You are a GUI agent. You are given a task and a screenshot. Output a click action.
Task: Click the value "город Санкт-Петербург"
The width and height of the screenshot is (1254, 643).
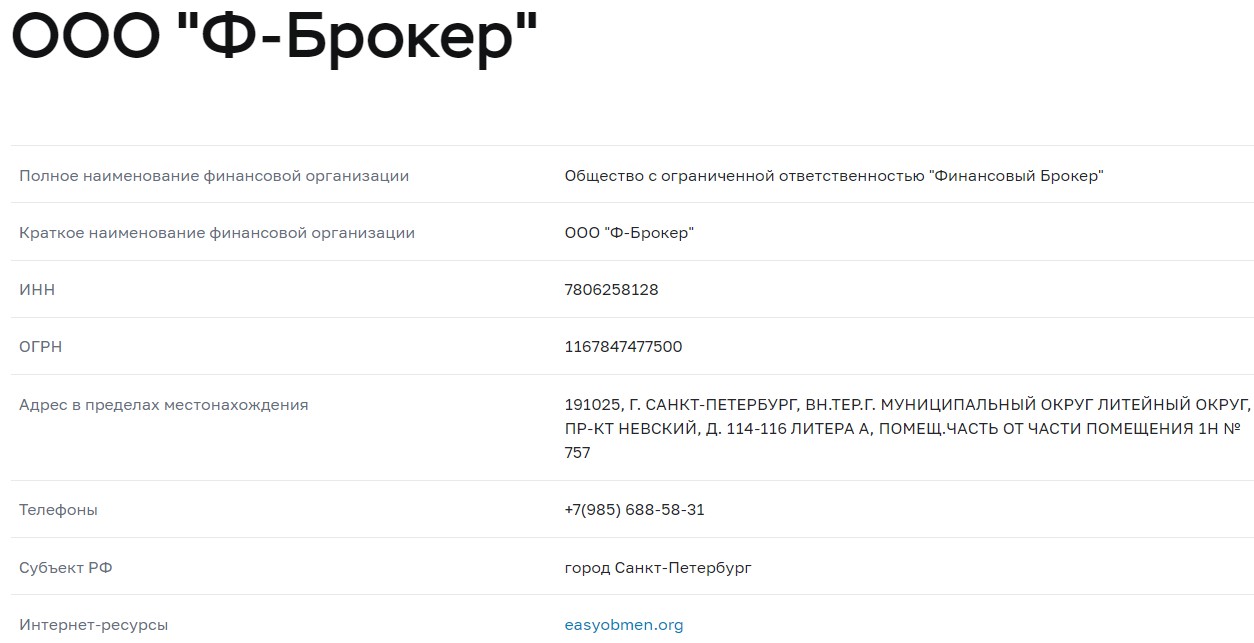click(x=658, y=568)
